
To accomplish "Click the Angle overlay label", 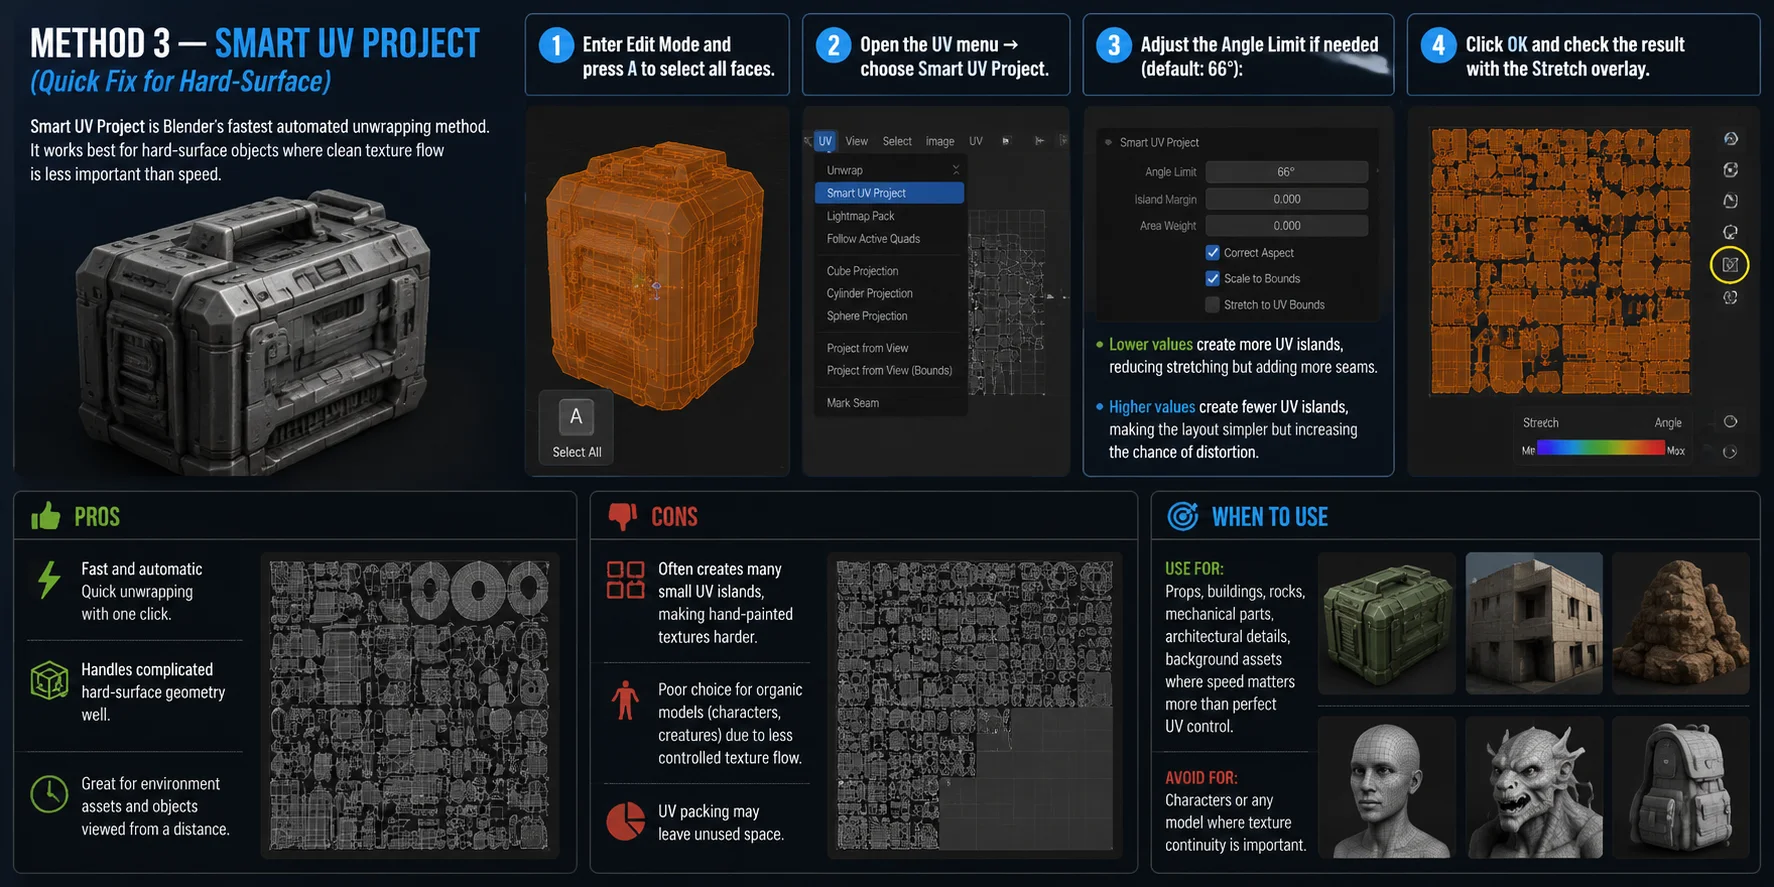I will click(x=1668, y=423).
